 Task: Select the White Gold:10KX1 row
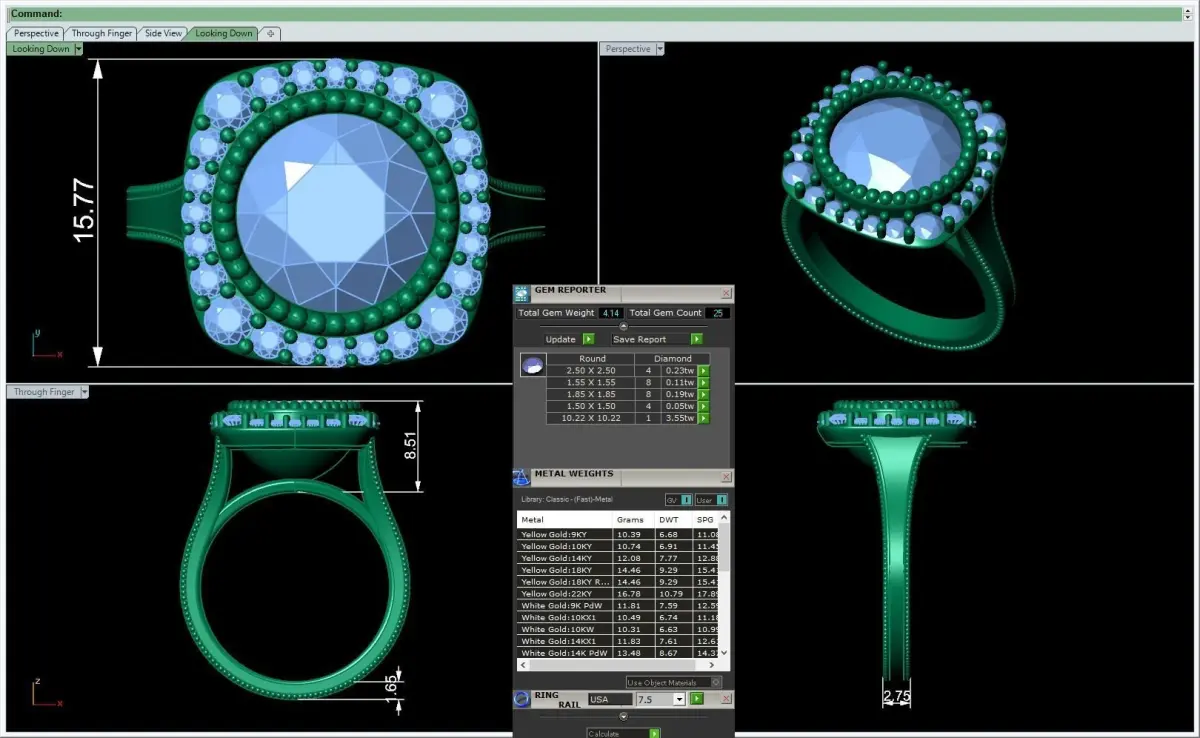point(619,618)
